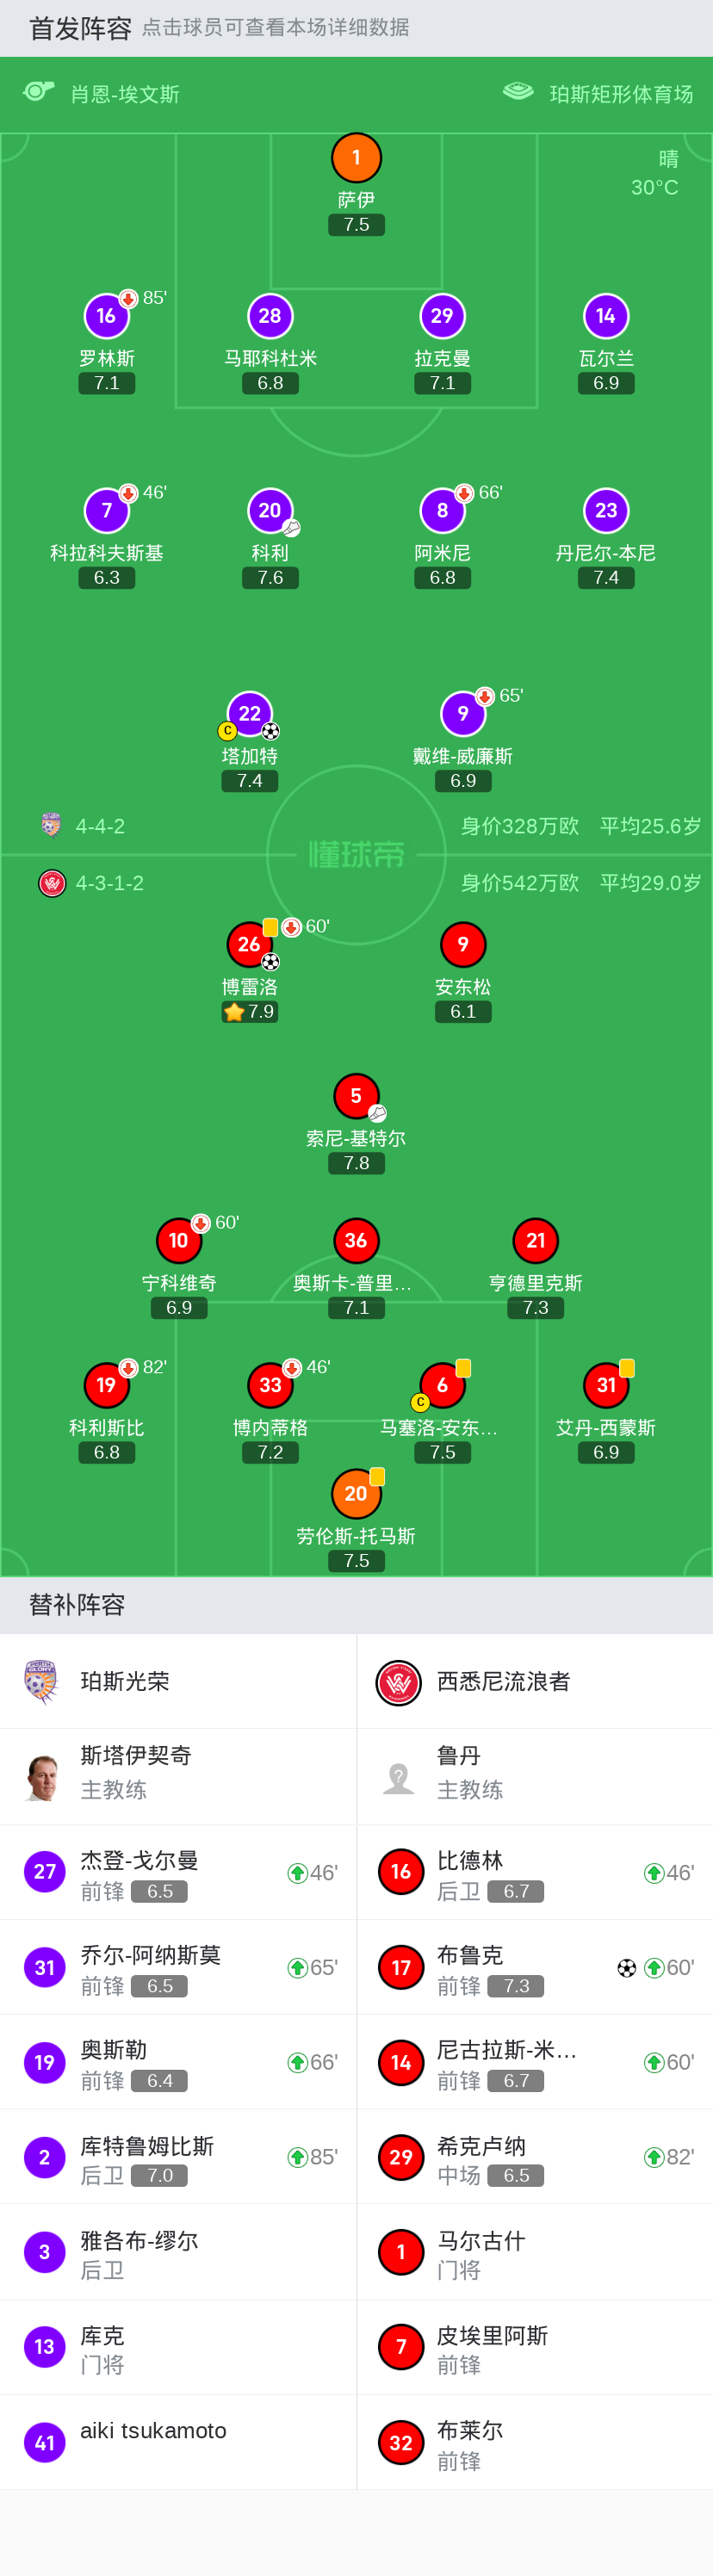Click Borrello's 7.9 star rating
Screen dimensions: 713x2576
250,1012
